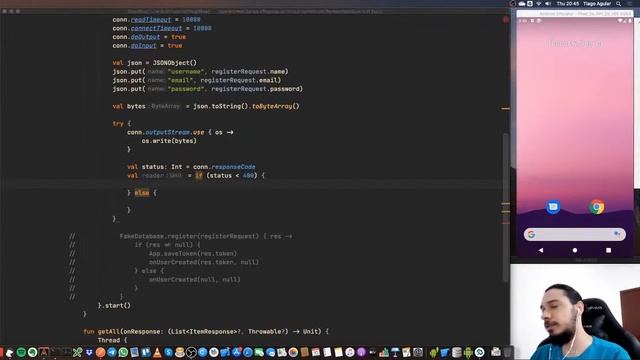Image resolution: width=640 pixels, height=360 pixels.
Task: Tap the Android back navigation button
Action: 541,250
